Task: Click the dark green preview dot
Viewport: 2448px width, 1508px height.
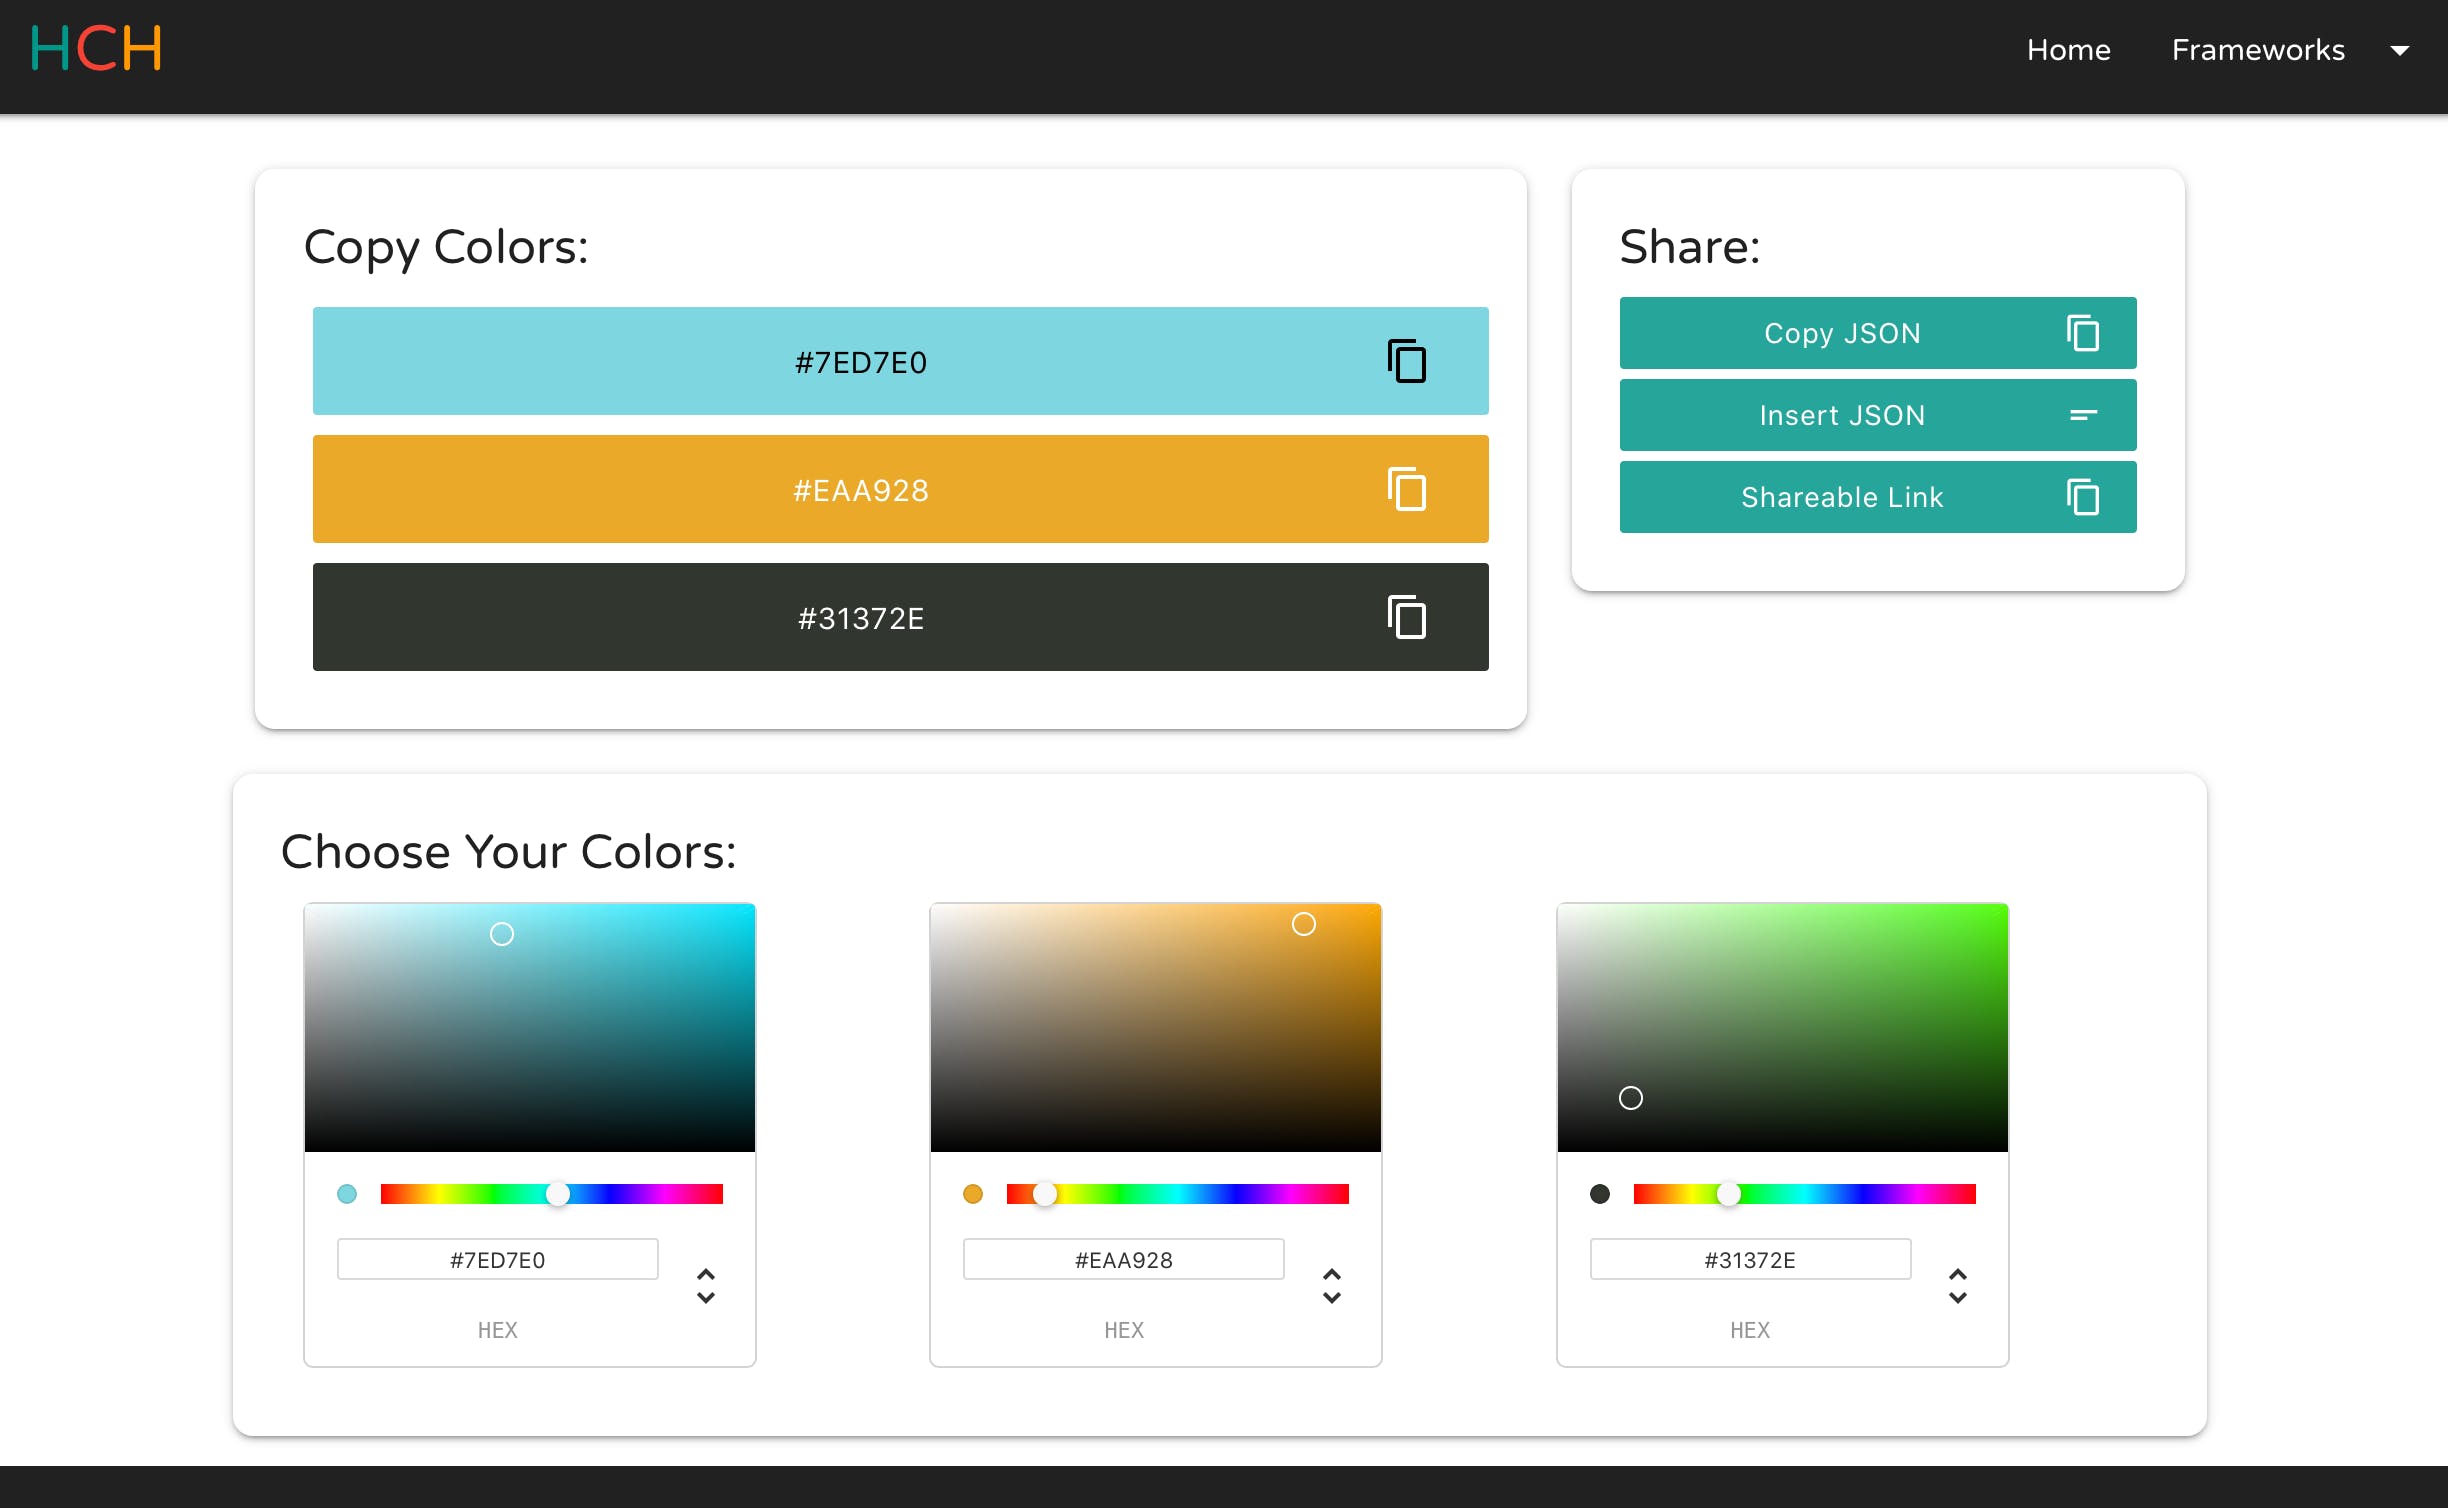Action: (1600, 1193)
